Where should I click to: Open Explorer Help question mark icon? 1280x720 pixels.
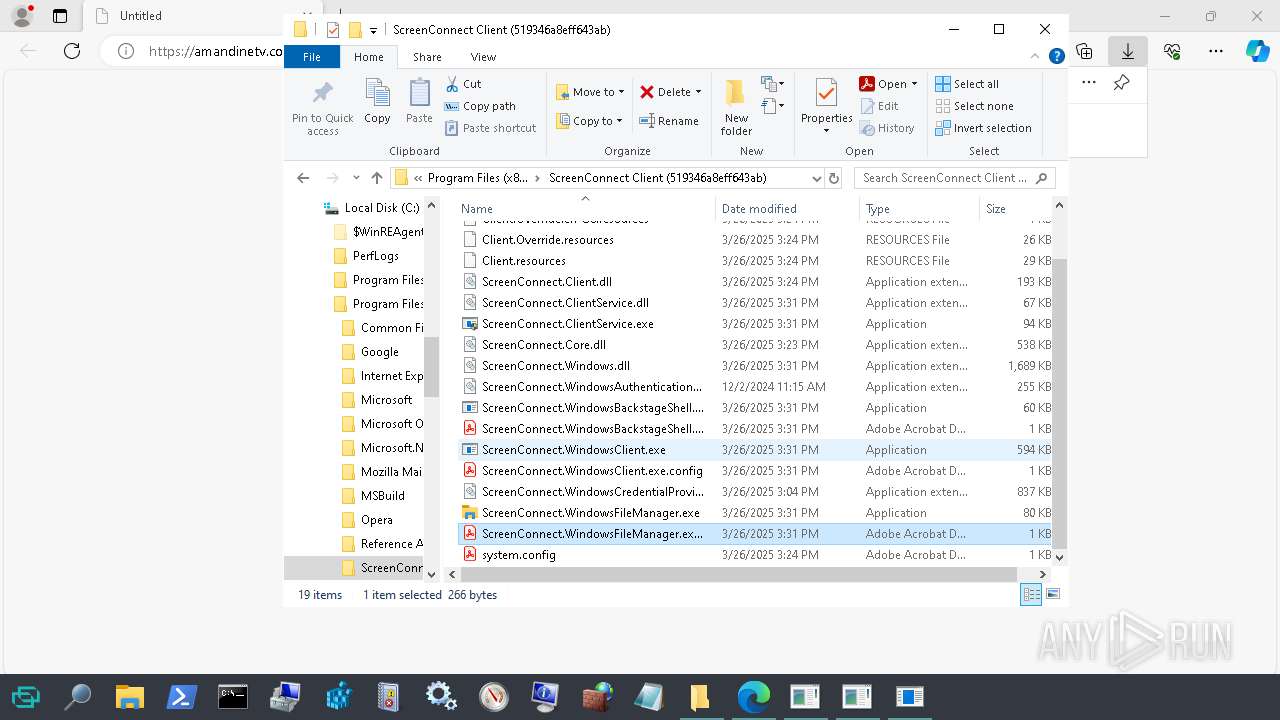1056,57
